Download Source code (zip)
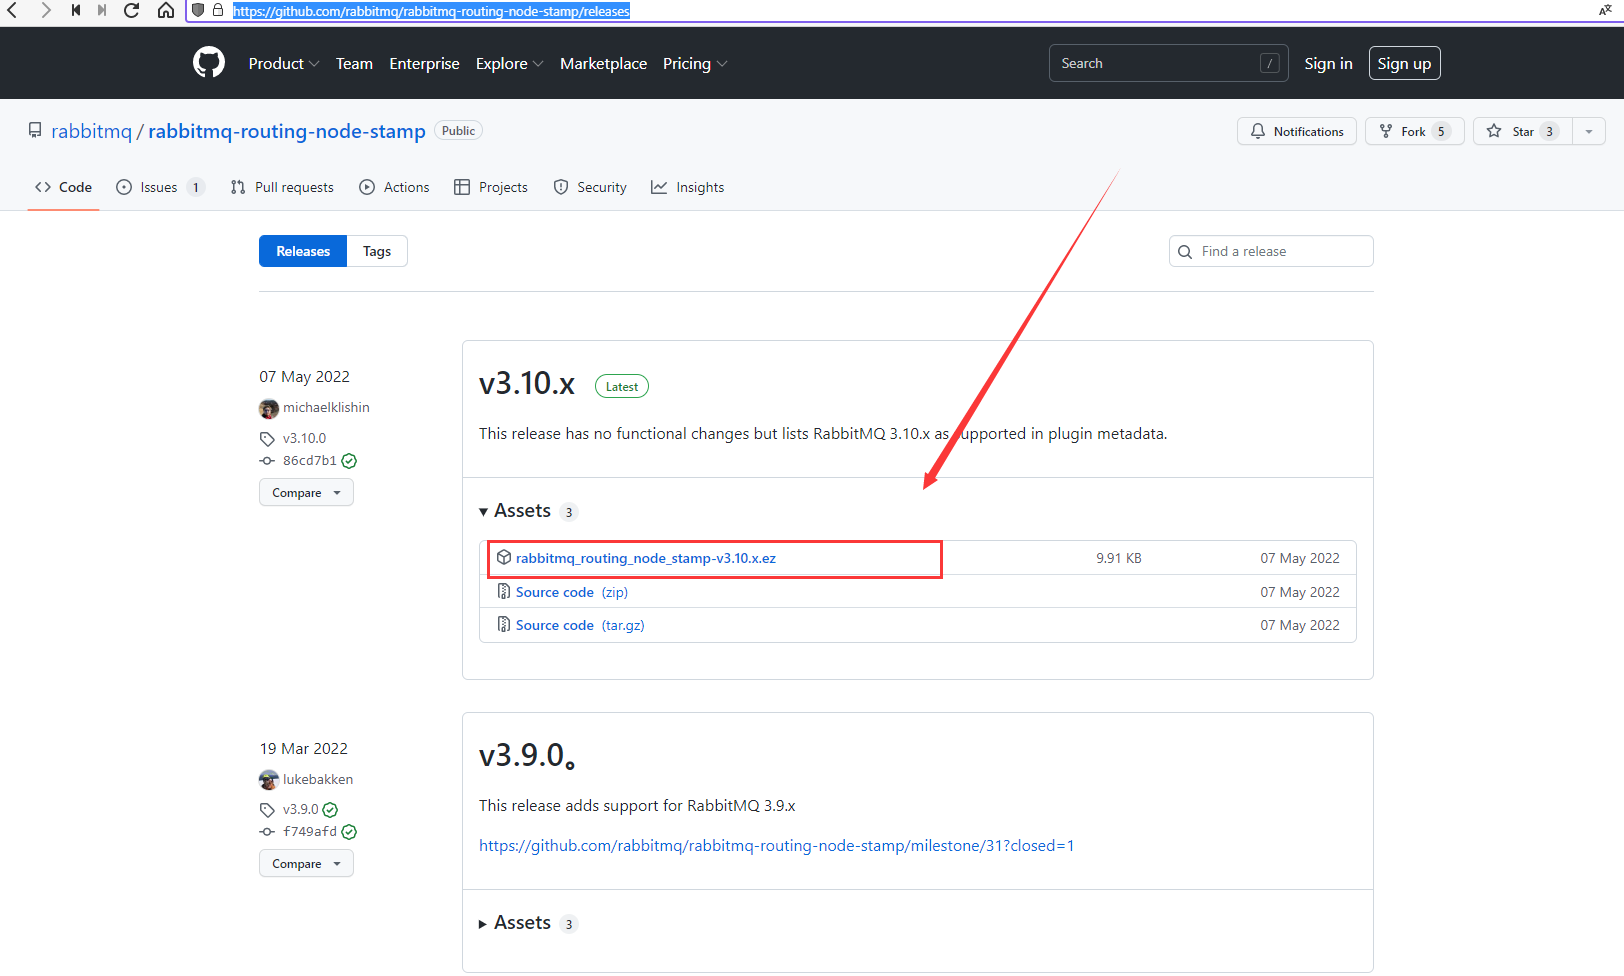This screenshot has height=976, width=1624. tap(572, 592)
